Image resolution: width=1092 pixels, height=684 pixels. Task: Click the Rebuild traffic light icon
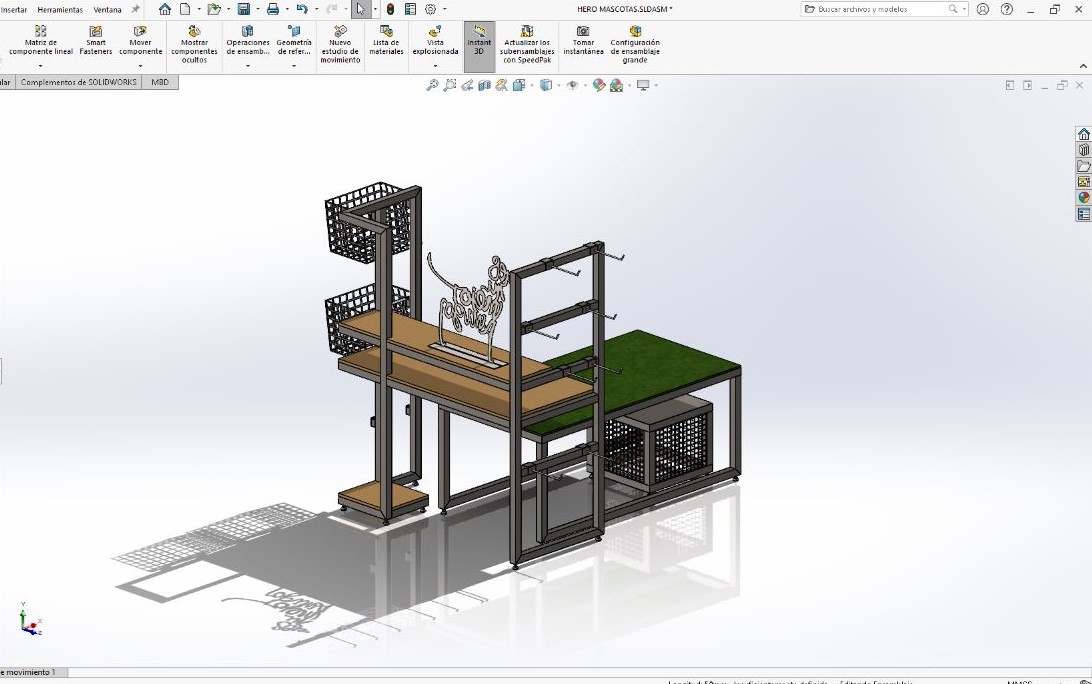[x=391, y=9]
